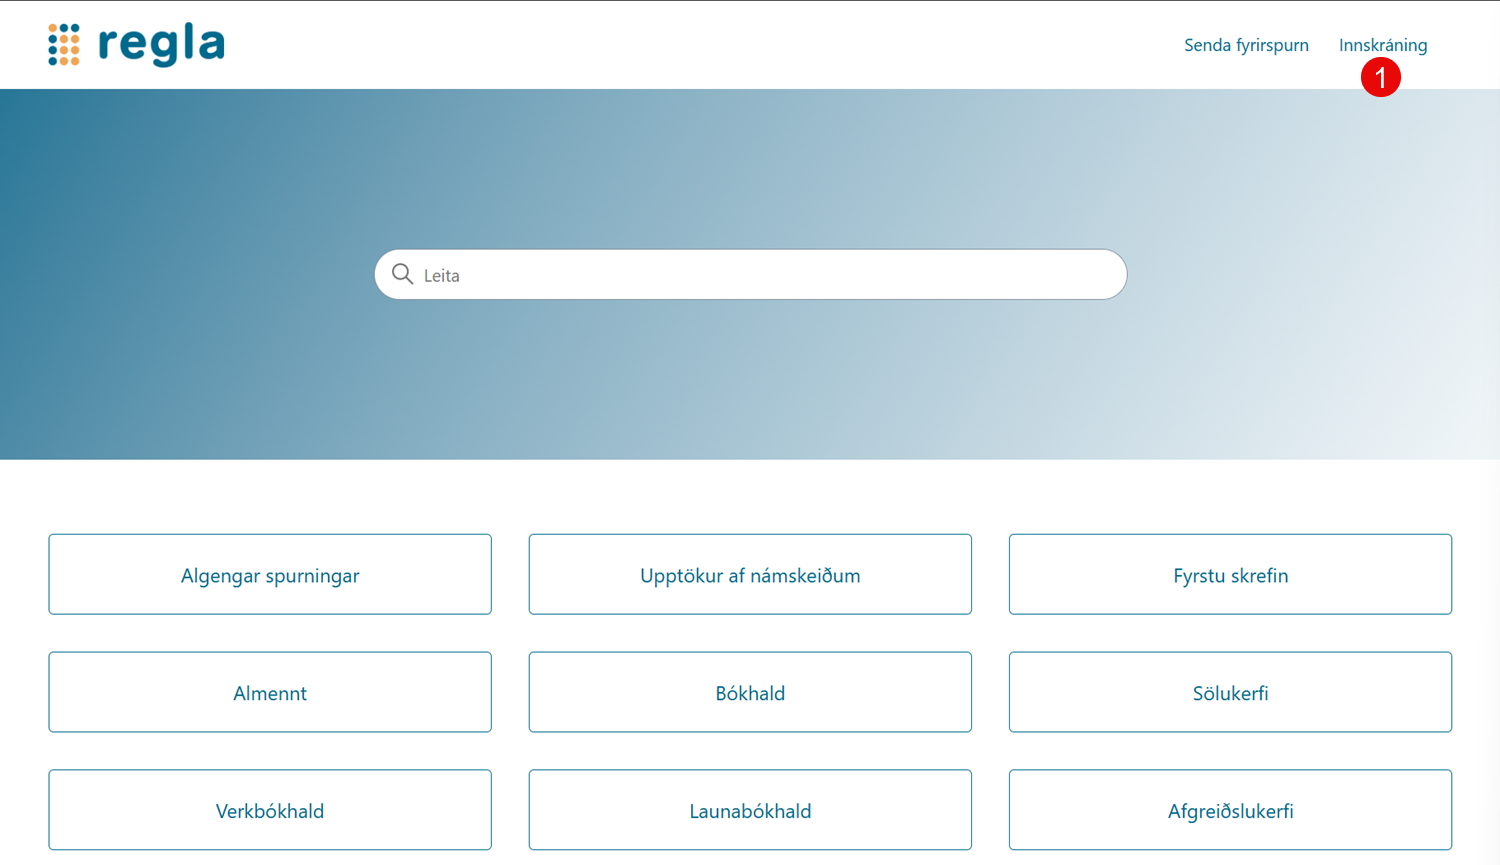Go to Innskráning login page
This screenshot has width=1500, height=865.
click(1382, 45)
